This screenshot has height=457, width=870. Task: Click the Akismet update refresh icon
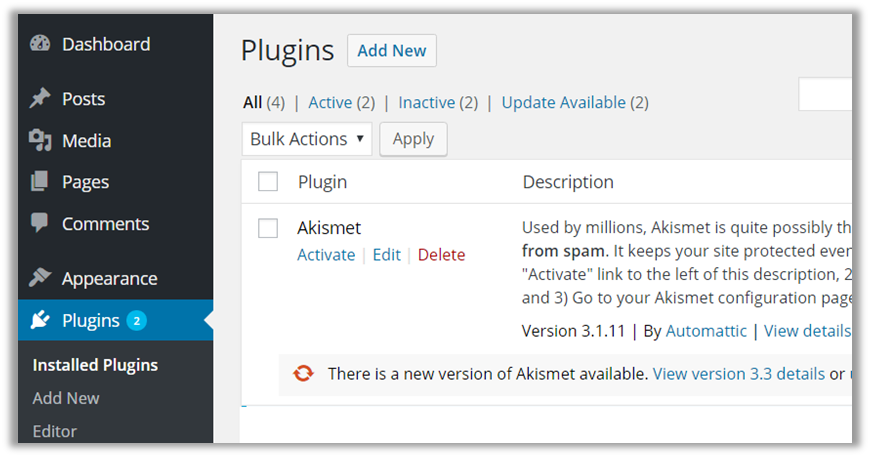point(303,374)
